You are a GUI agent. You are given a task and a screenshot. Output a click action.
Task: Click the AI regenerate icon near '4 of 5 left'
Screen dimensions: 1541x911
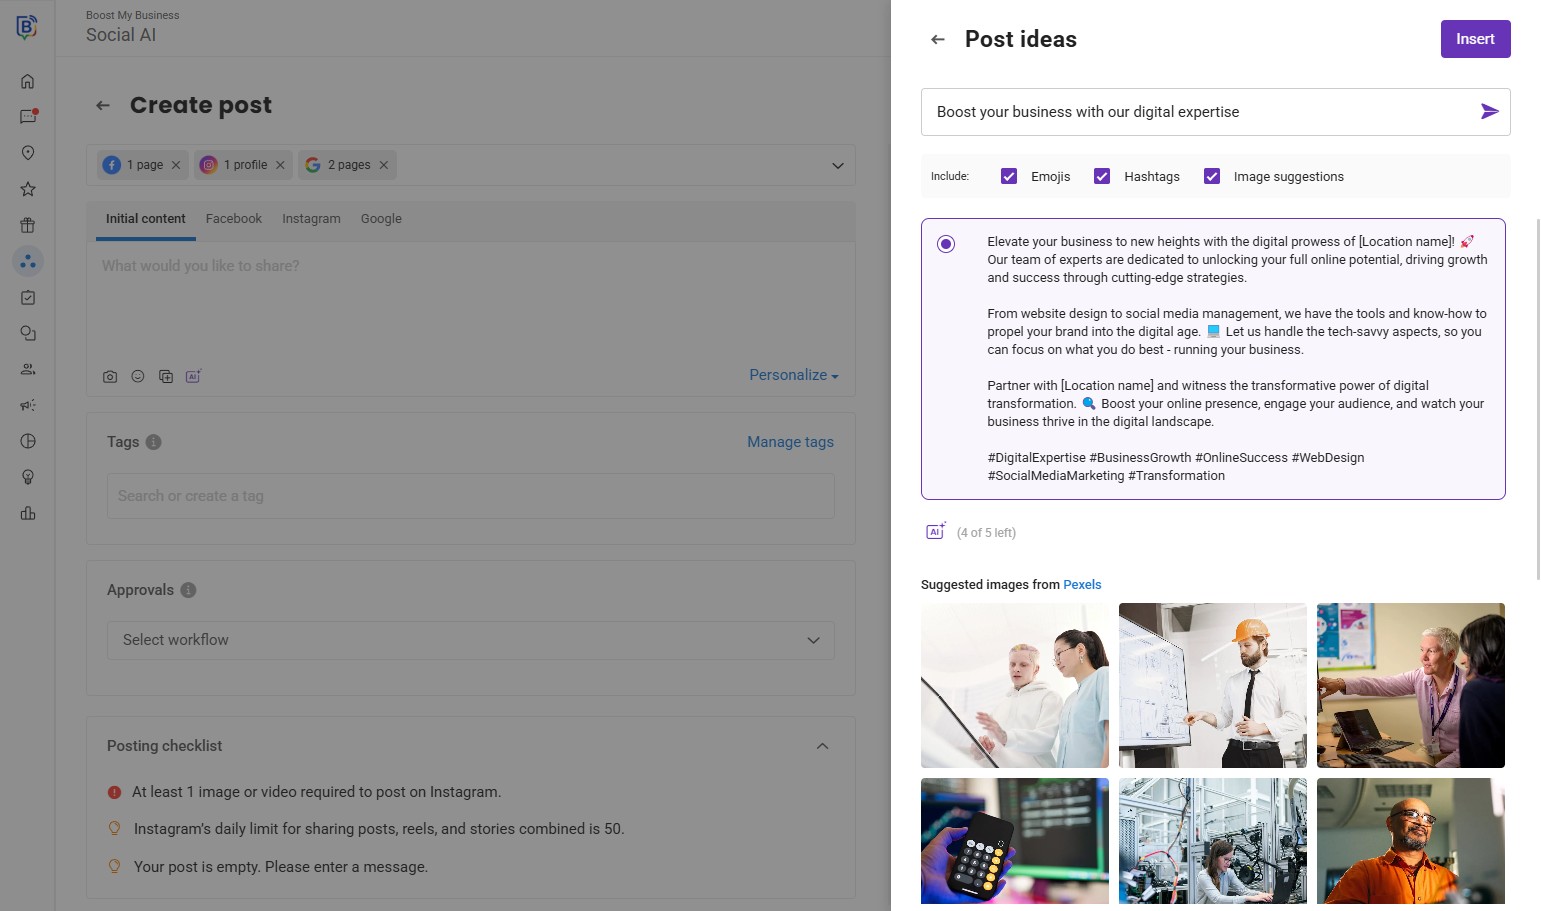pyautogui.click(x=935, y=532)
